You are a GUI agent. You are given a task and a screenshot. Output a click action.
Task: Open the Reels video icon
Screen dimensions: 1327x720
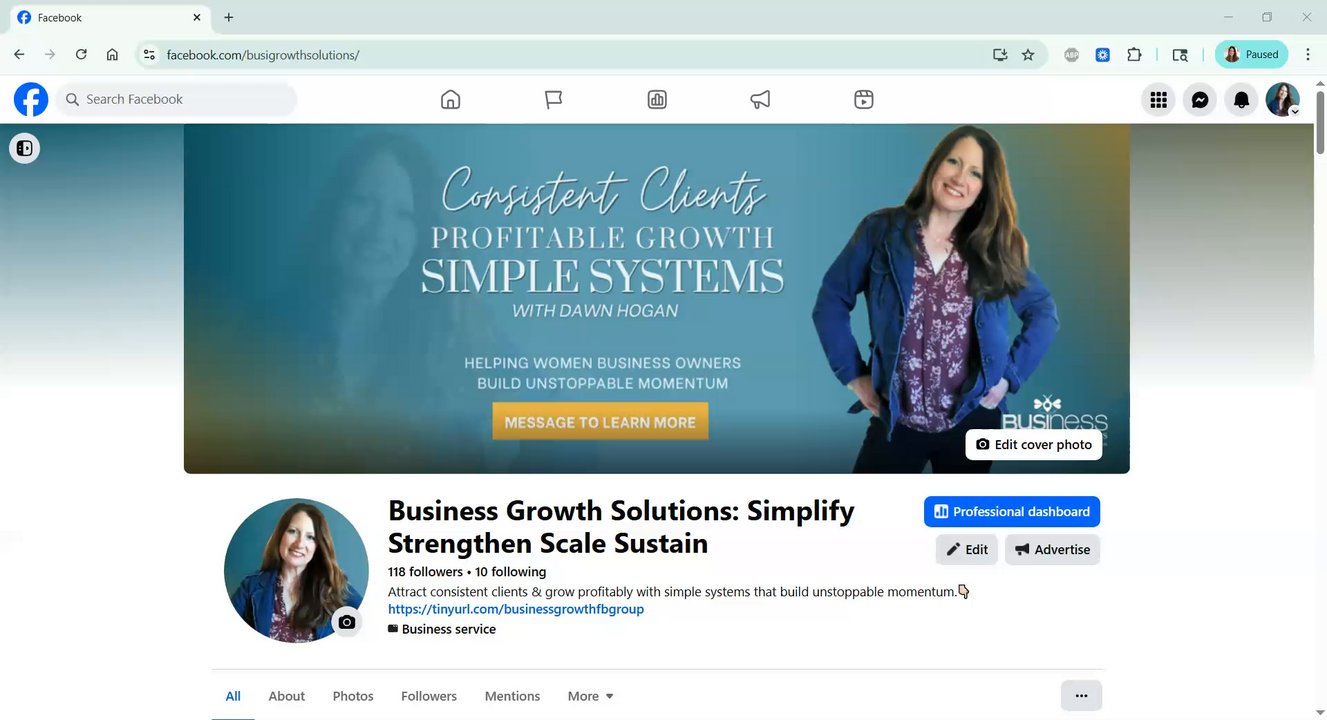[x=864, y=99]
